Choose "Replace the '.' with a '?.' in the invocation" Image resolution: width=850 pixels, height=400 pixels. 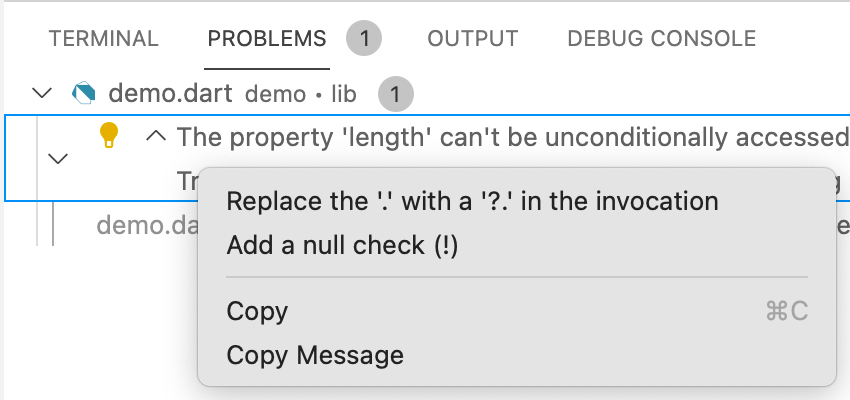[x=472, y=201]
